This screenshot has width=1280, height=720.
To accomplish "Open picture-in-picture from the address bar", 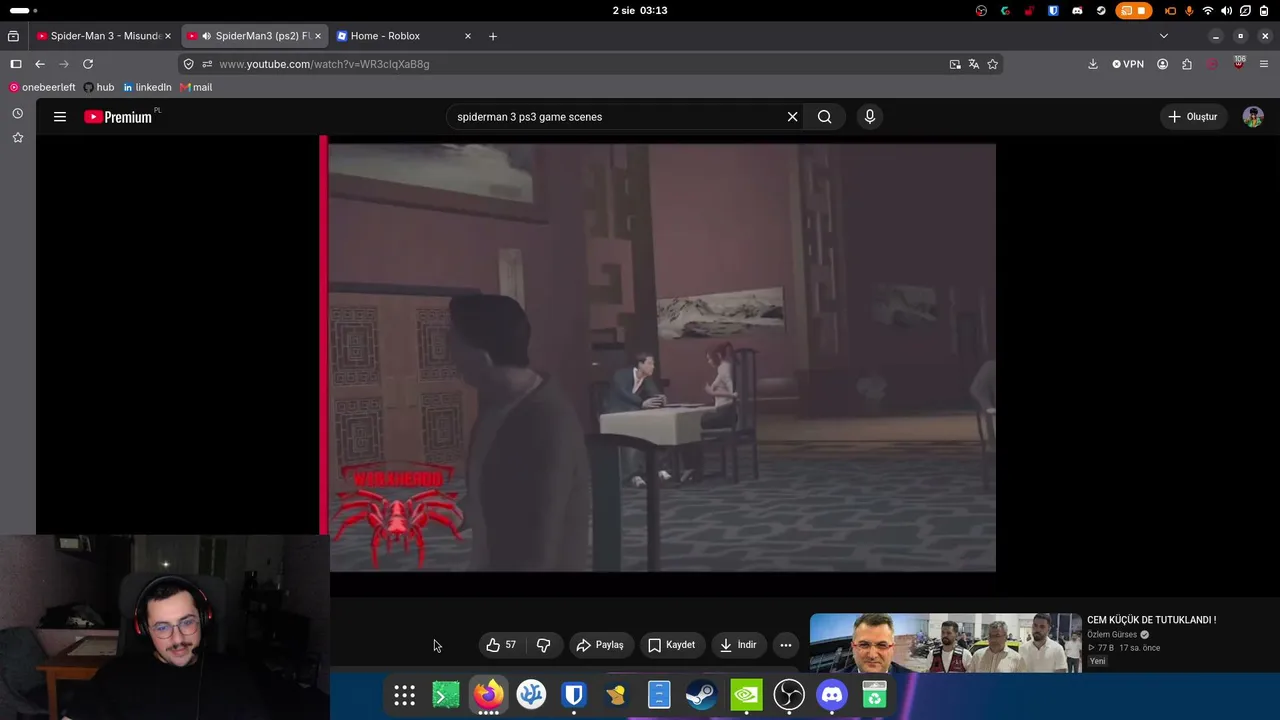I will pyautogui.click(x=955, y=64).
